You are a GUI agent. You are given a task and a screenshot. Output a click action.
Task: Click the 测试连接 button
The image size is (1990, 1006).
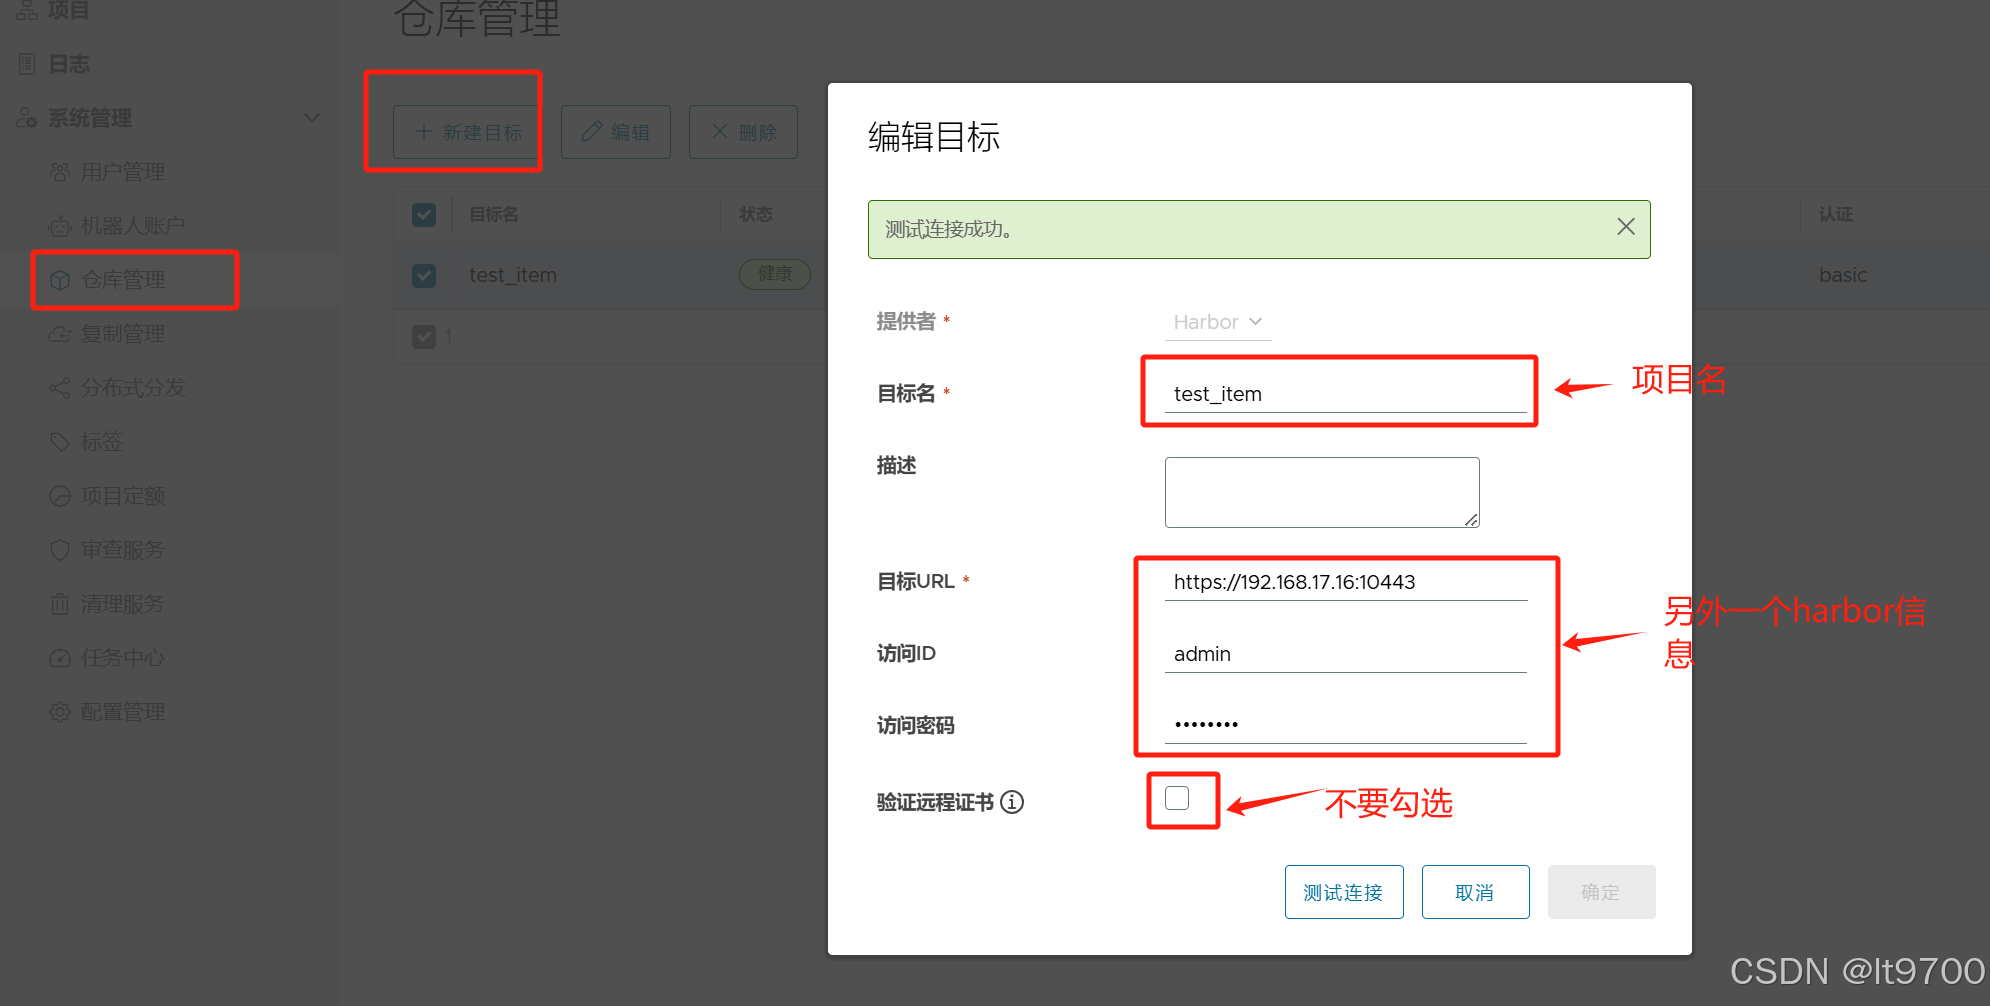click(x=1344, y=892)
